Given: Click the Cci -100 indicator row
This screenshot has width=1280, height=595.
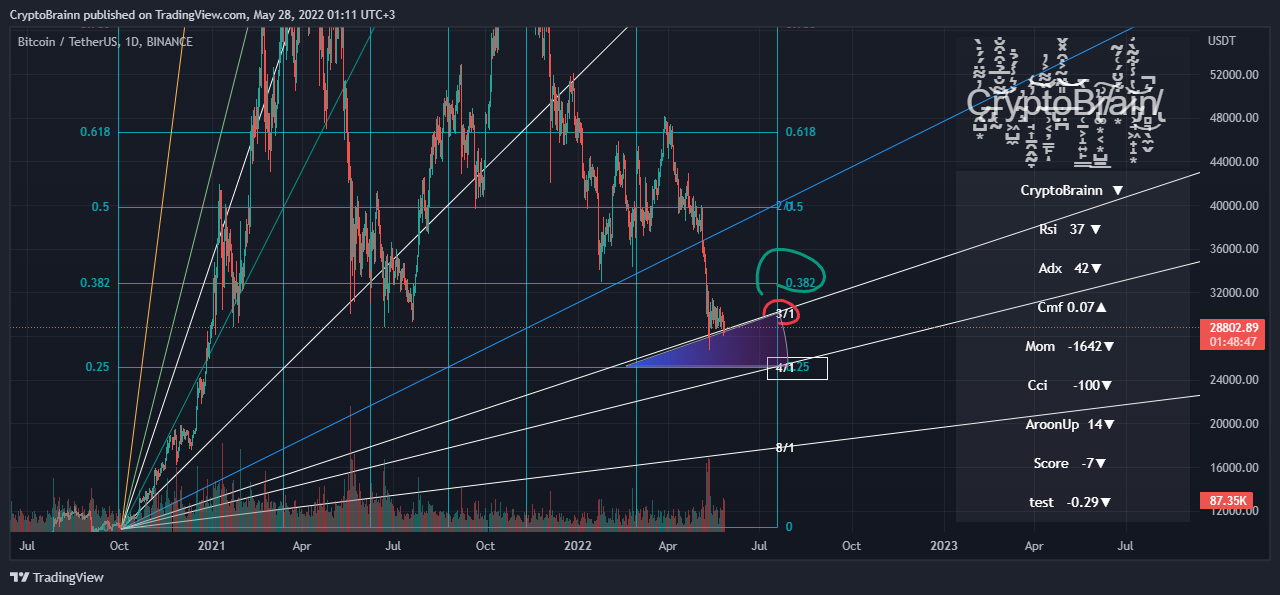Looking at the screenshot, I should tap(1072, 385).
